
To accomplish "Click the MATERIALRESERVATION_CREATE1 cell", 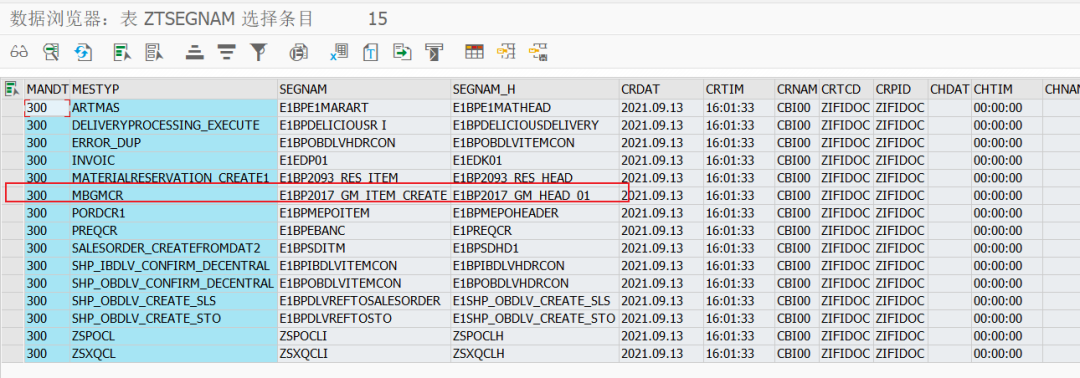I will coord(174,178).
